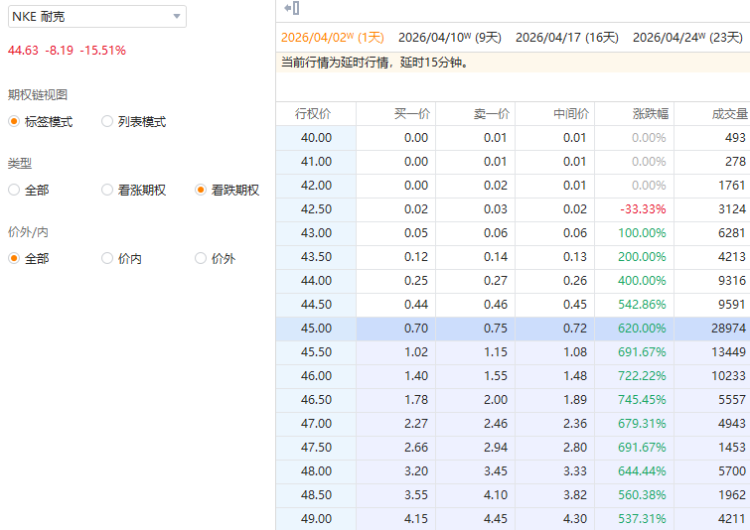The image size is (750, 530).
Task: Sort by 行权价 column header
Action: tap(314, 114)
